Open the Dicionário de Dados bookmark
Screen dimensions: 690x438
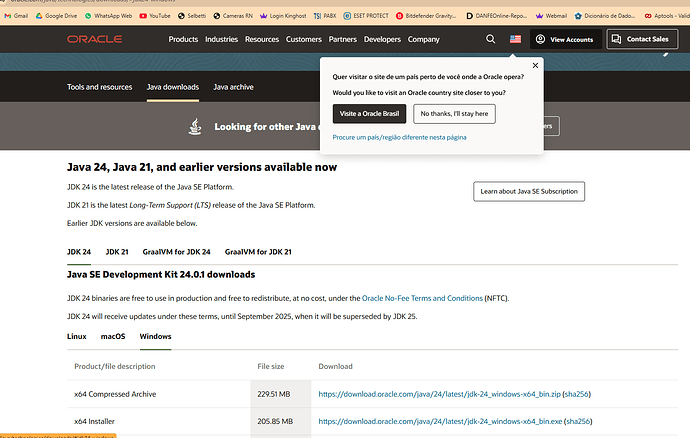(x=605, y=16)
